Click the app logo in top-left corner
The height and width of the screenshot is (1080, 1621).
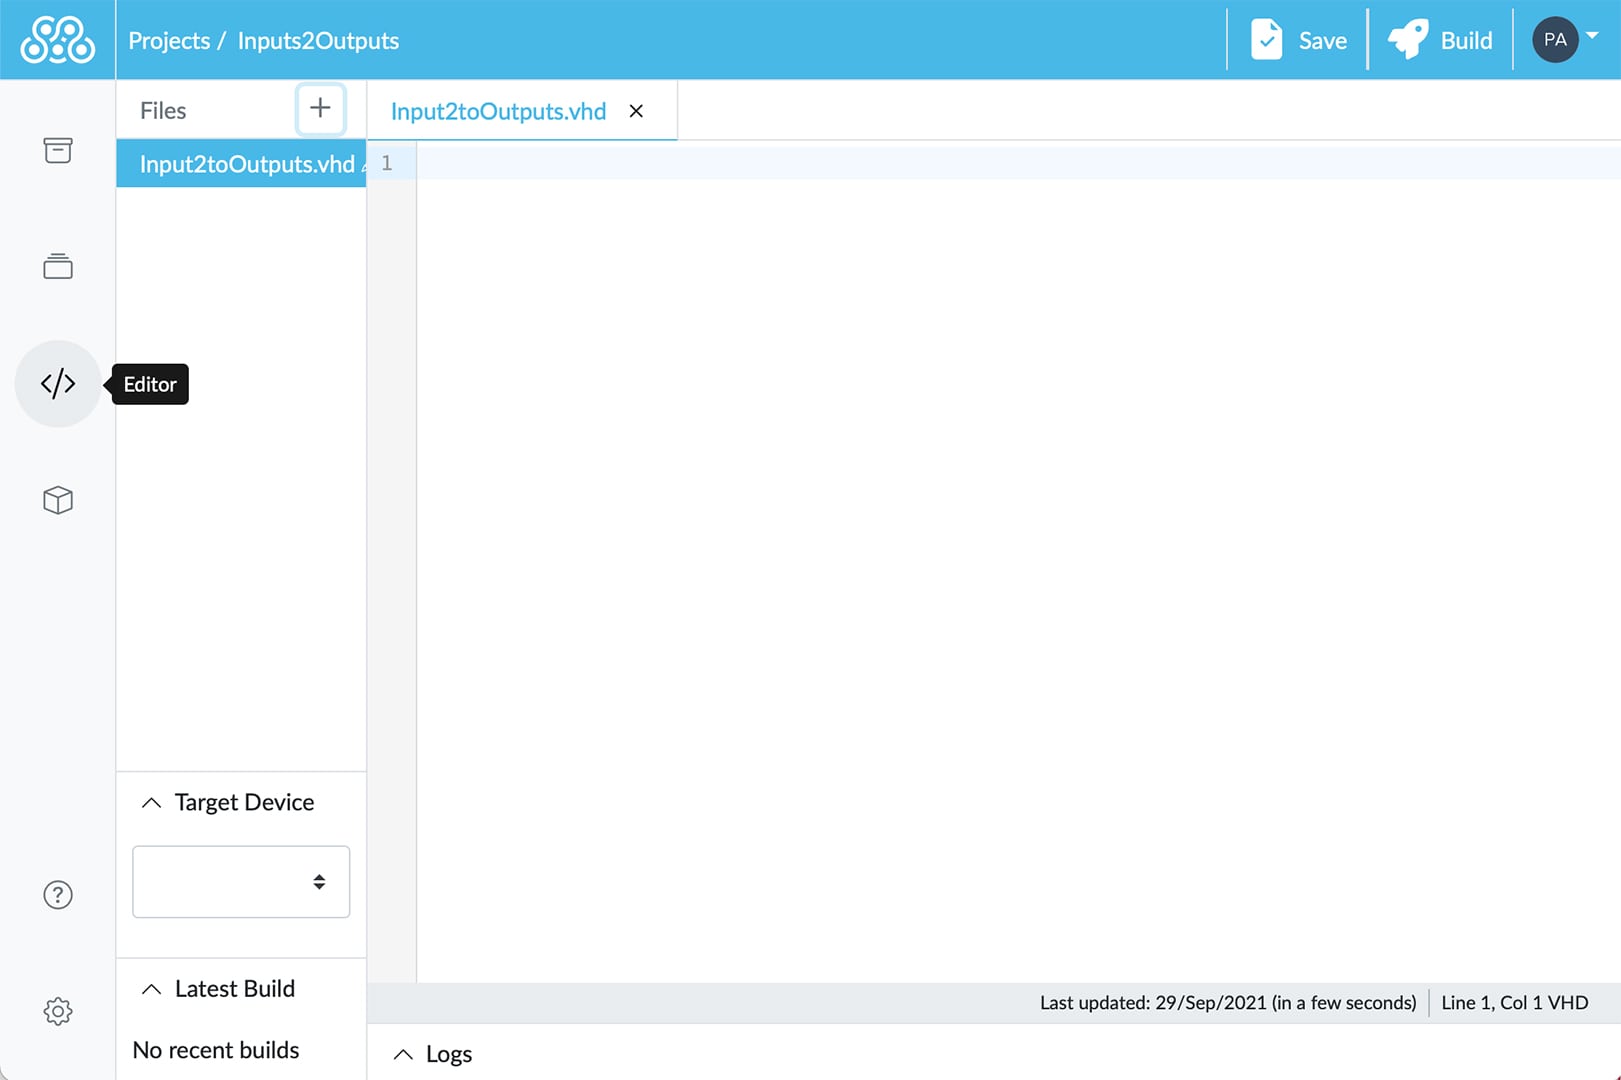coord(58,40)
